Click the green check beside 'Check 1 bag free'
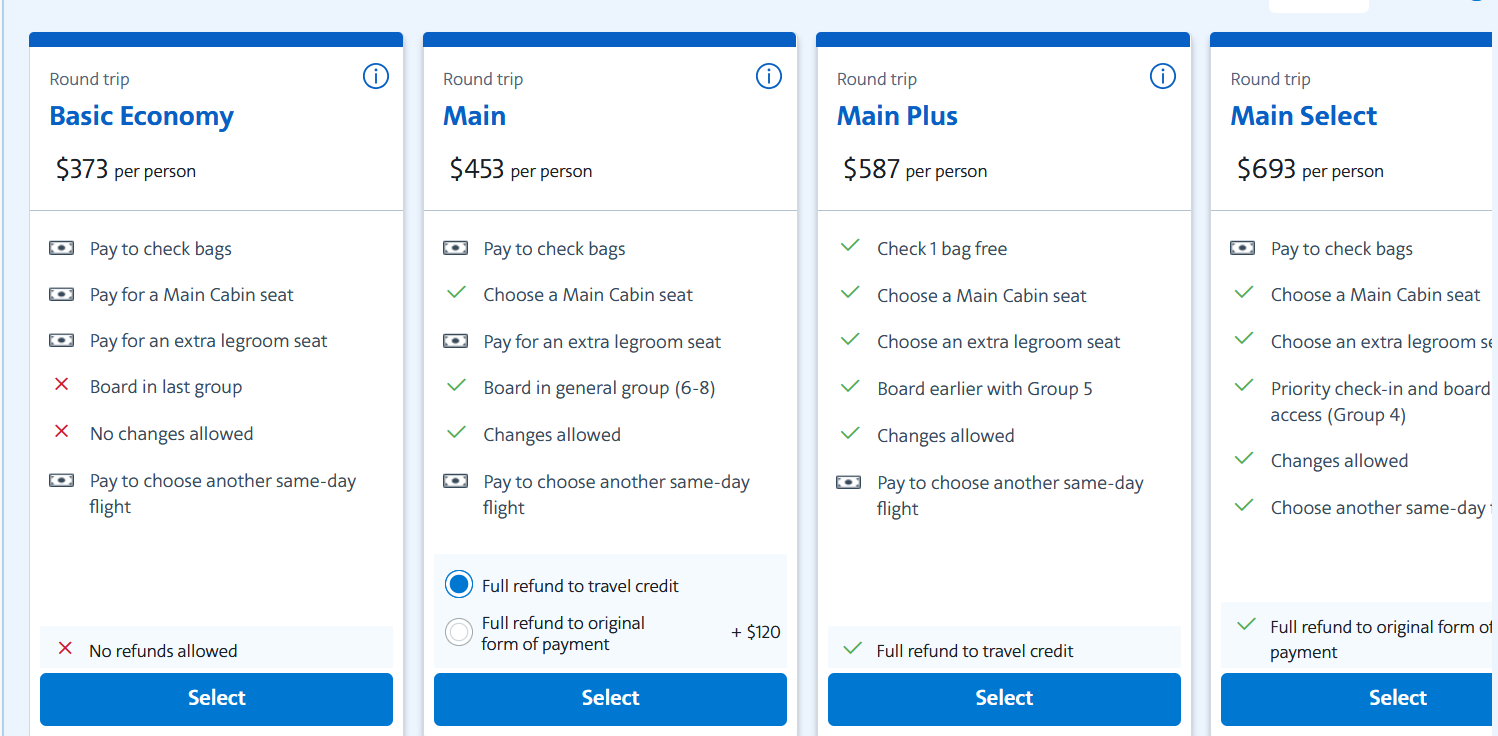 (x=849, y=246)
